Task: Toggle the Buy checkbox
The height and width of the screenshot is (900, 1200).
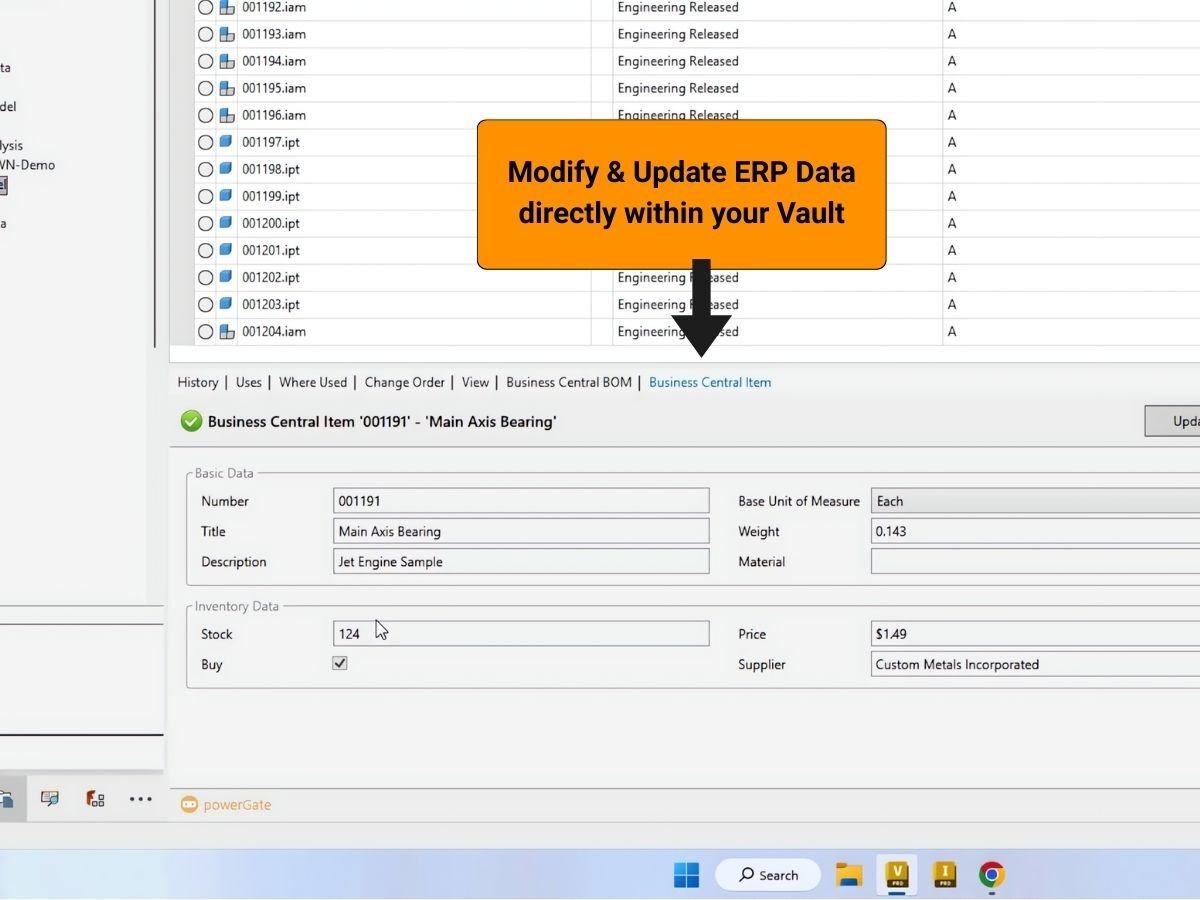Action: pyautogui.click(x=340, y=663)
